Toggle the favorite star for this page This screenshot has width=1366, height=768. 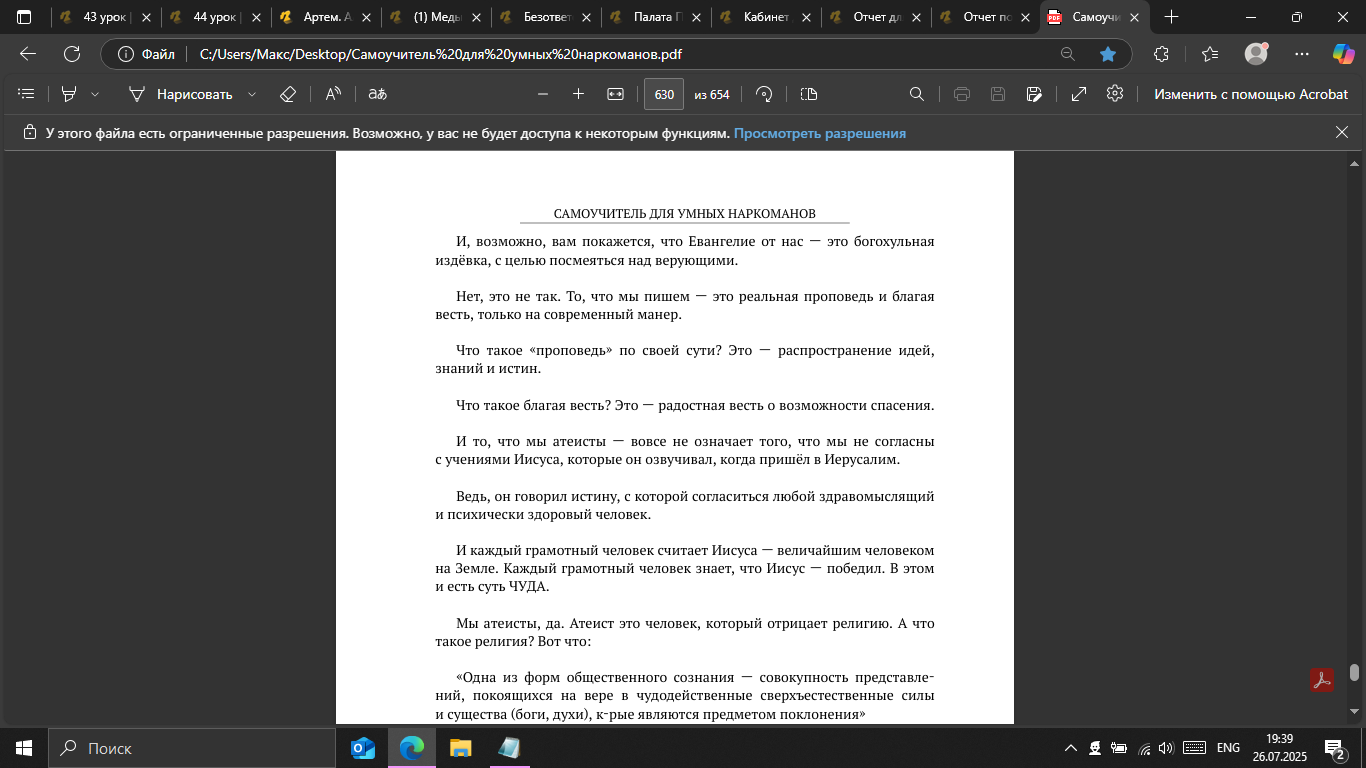point(1108,54)
